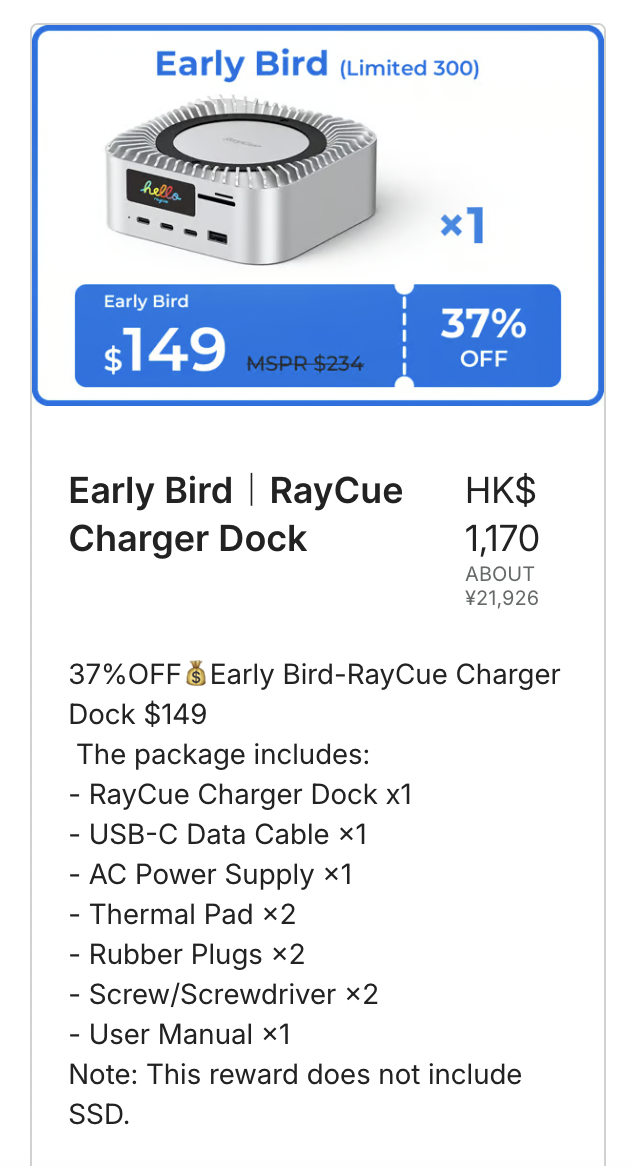Viewport: 634px width, 1166px height.
Task: Click the (Limited 300) label
Action: pyautogui.click(x=409, y=69)
